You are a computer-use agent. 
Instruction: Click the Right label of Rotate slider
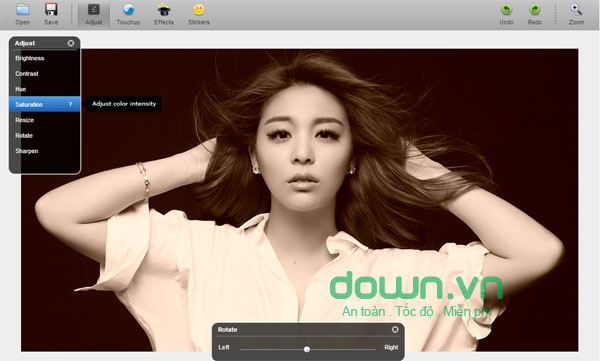391,348
